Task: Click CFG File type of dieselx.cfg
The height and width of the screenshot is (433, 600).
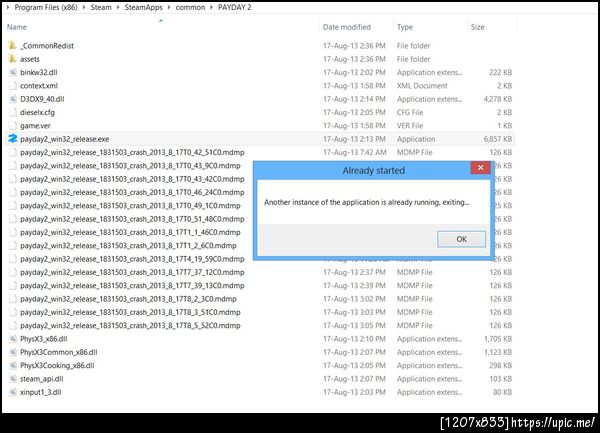Action: 410,112
